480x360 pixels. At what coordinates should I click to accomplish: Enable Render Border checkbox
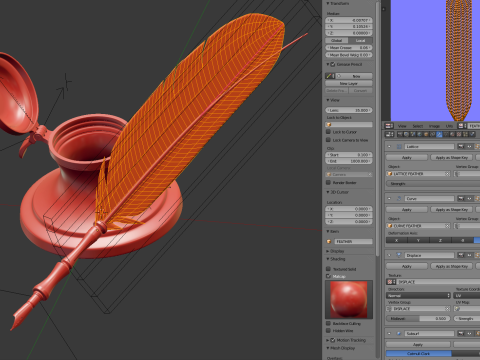tap(328, 183)
